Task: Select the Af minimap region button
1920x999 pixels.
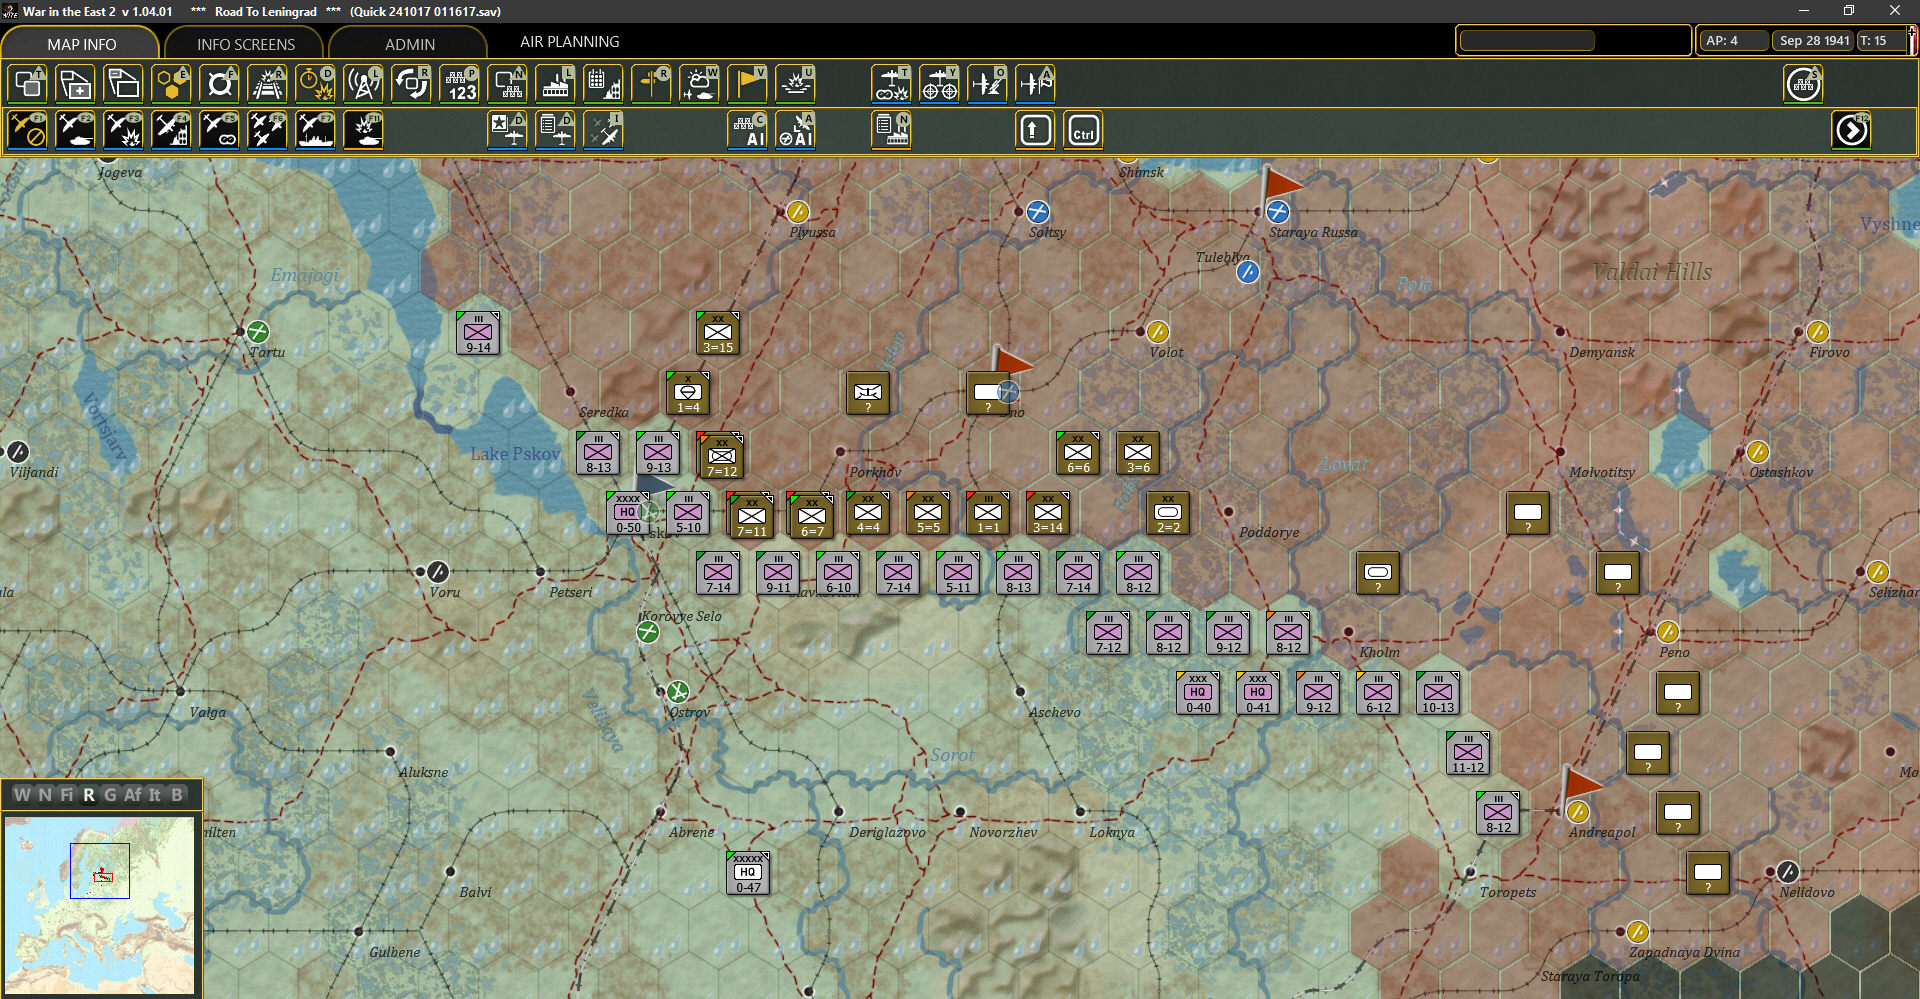Action: click(133, 795)
